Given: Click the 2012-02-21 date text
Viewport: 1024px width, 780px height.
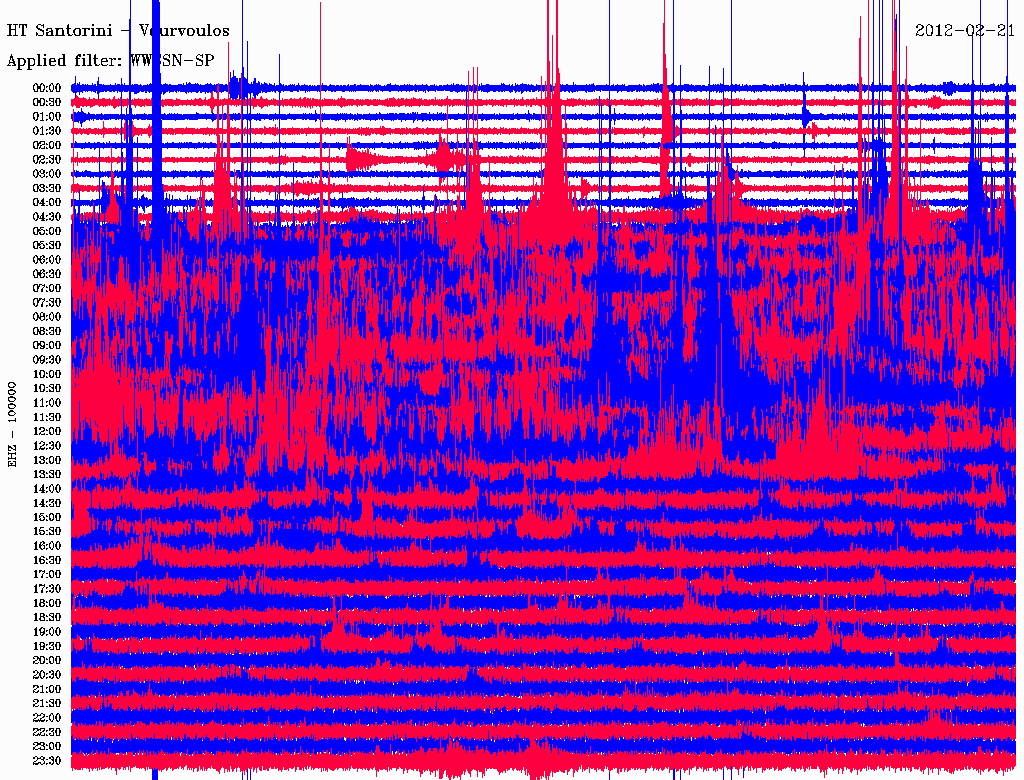Looking at the screenshot, I should [x=965, y=30].
